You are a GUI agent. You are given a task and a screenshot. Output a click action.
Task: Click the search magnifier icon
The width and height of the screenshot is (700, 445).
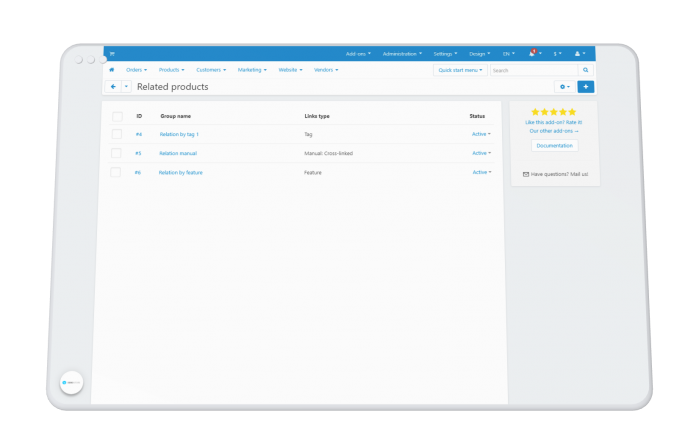585,70
